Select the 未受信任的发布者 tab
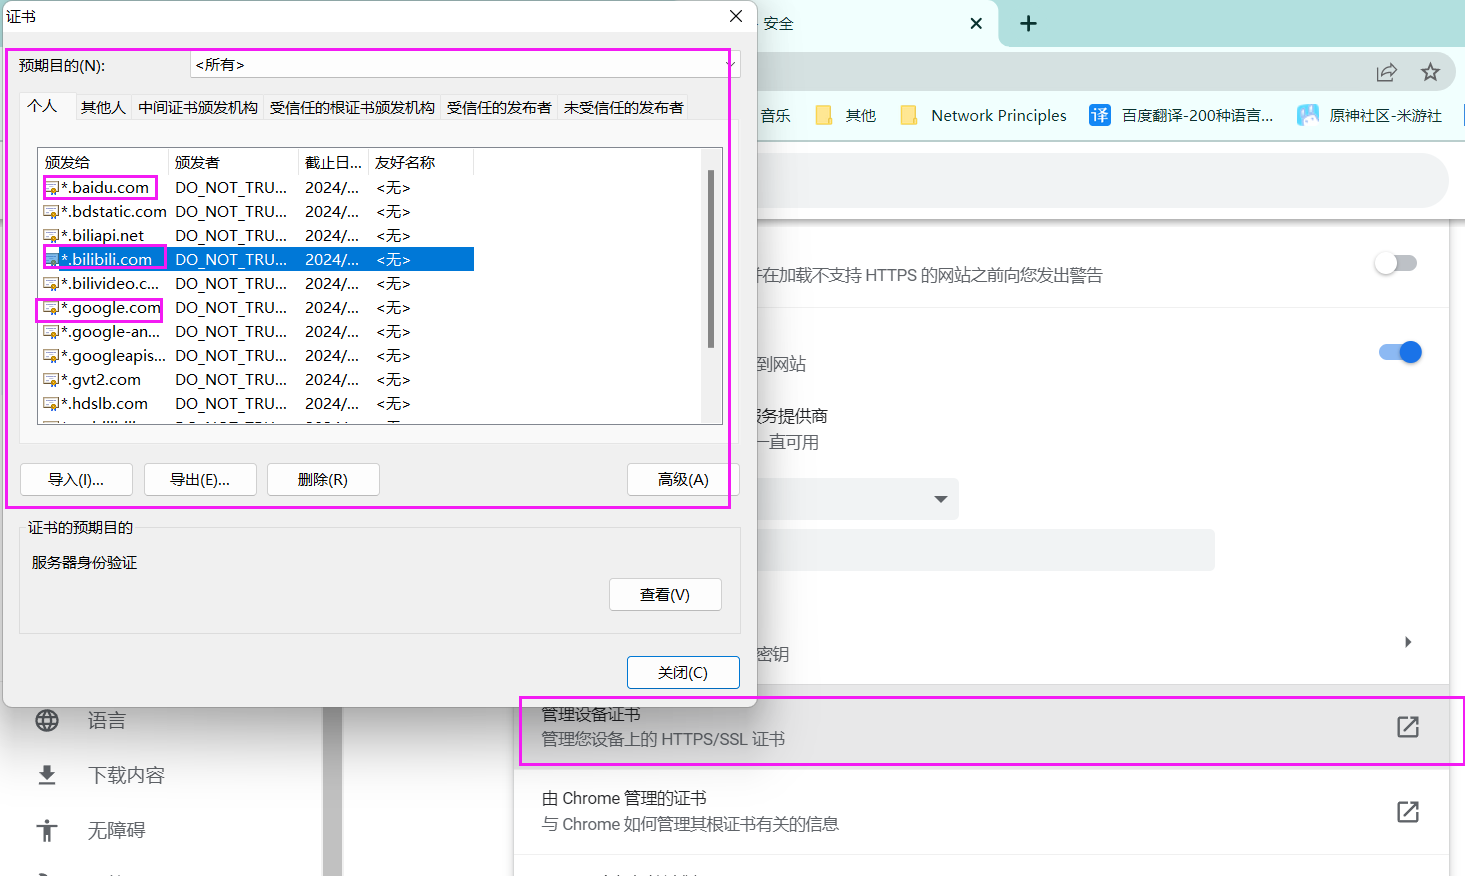This screenshot has height=876, width=1465. (x=624, y=108)
